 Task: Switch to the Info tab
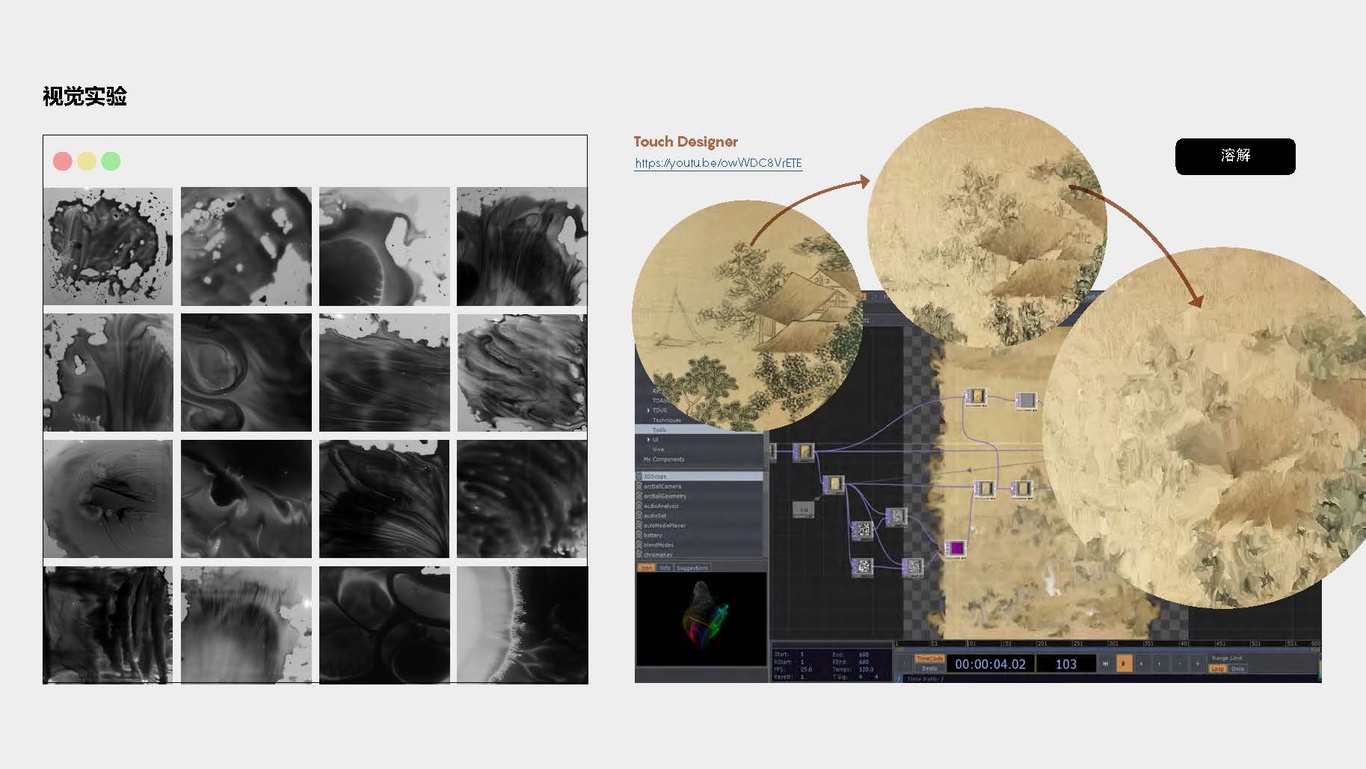coord(665,567)
